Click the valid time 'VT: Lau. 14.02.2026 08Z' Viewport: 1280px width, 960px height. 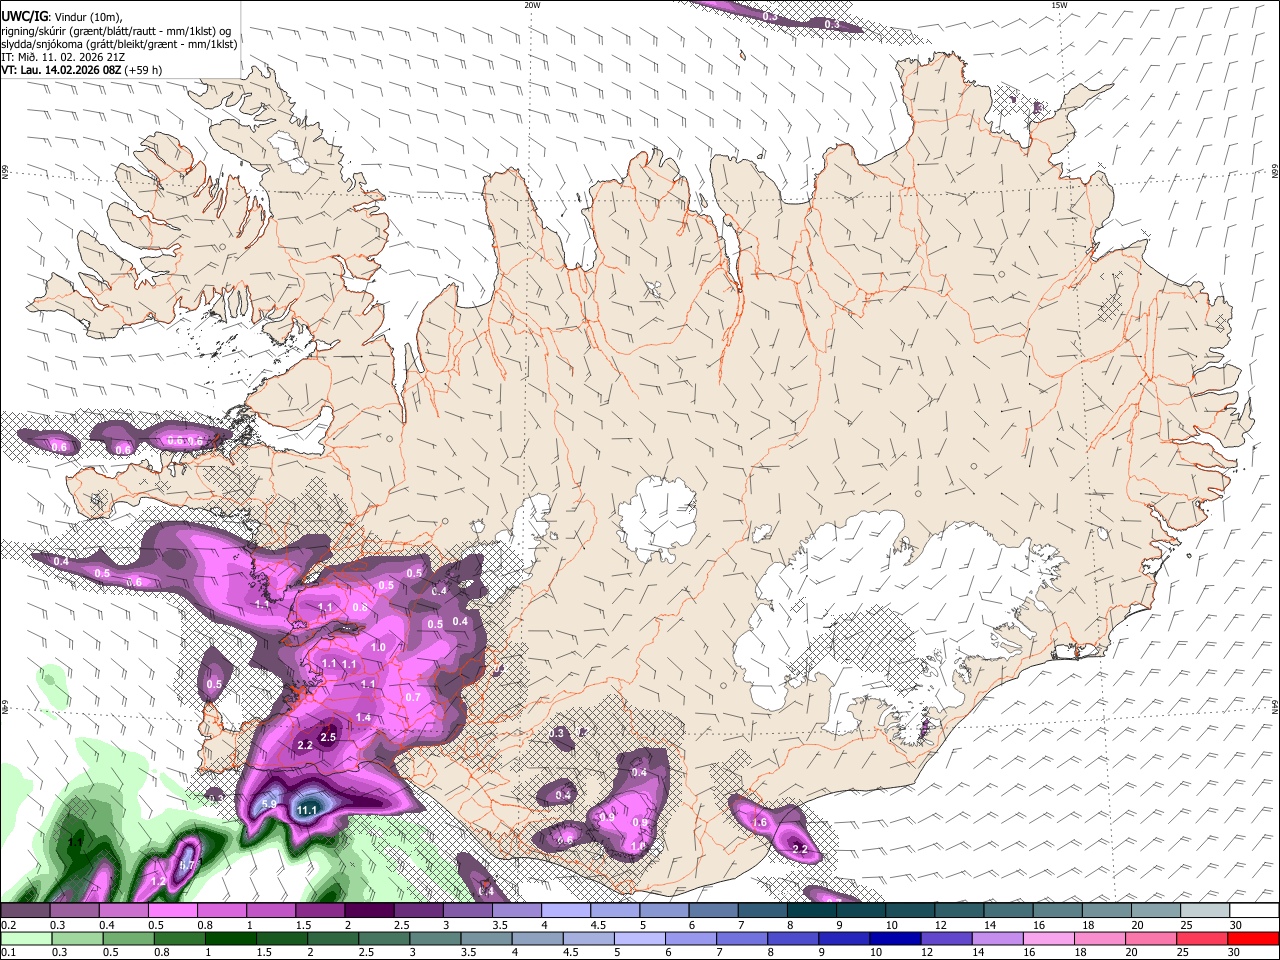tap(61, 71)
